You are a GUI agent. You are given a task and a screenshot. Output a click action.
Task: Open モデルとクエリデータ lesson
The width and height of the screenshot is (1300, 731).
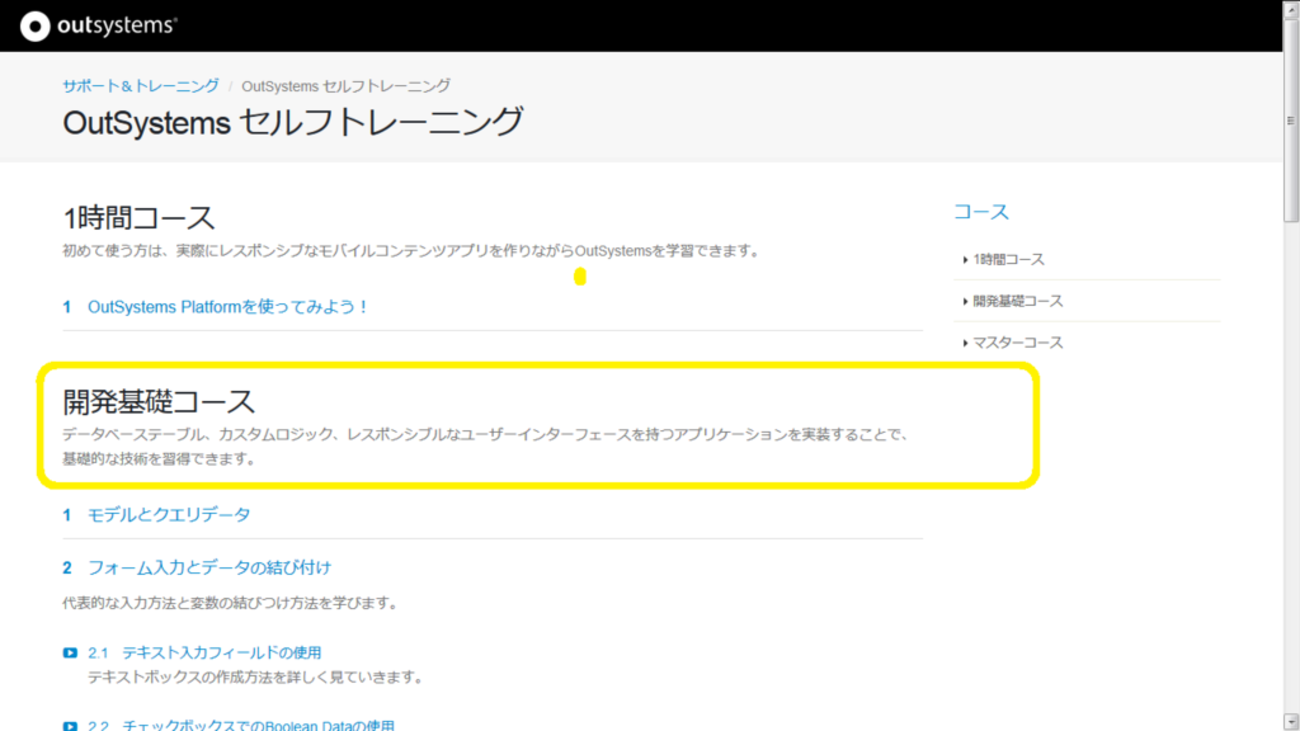click(x=169, y=515)
